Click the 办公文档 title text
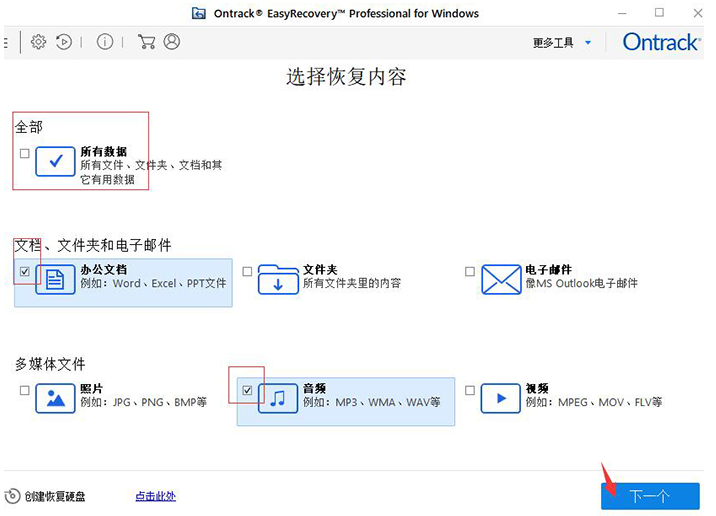 [104, 269]
